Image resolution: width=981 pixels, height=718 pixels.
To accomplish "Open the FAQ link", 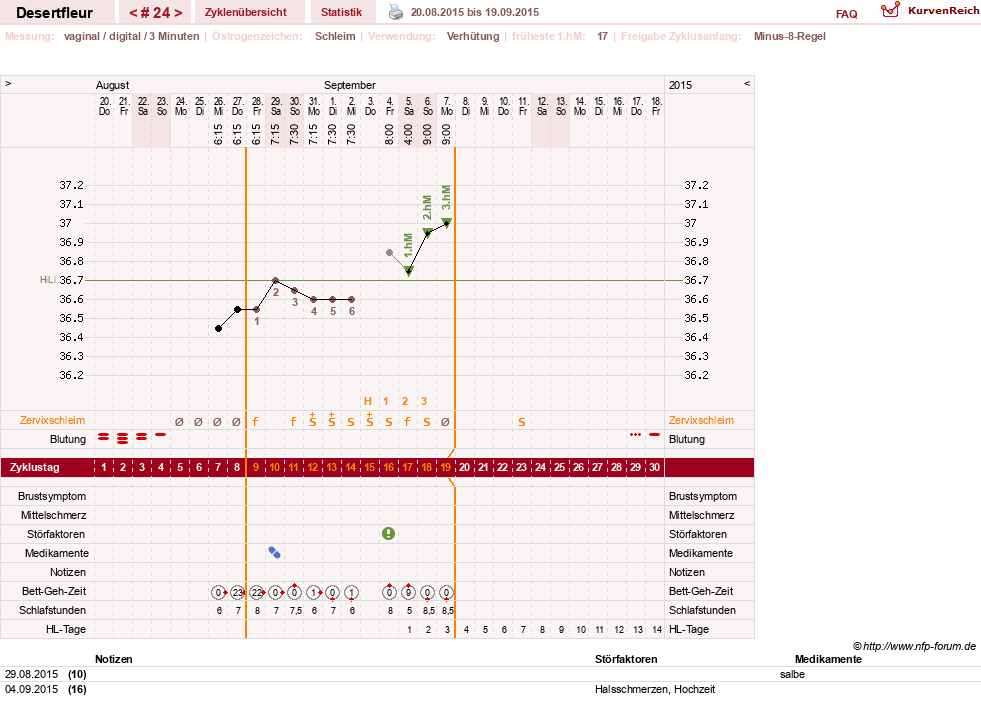I will [x=846, y=14].
